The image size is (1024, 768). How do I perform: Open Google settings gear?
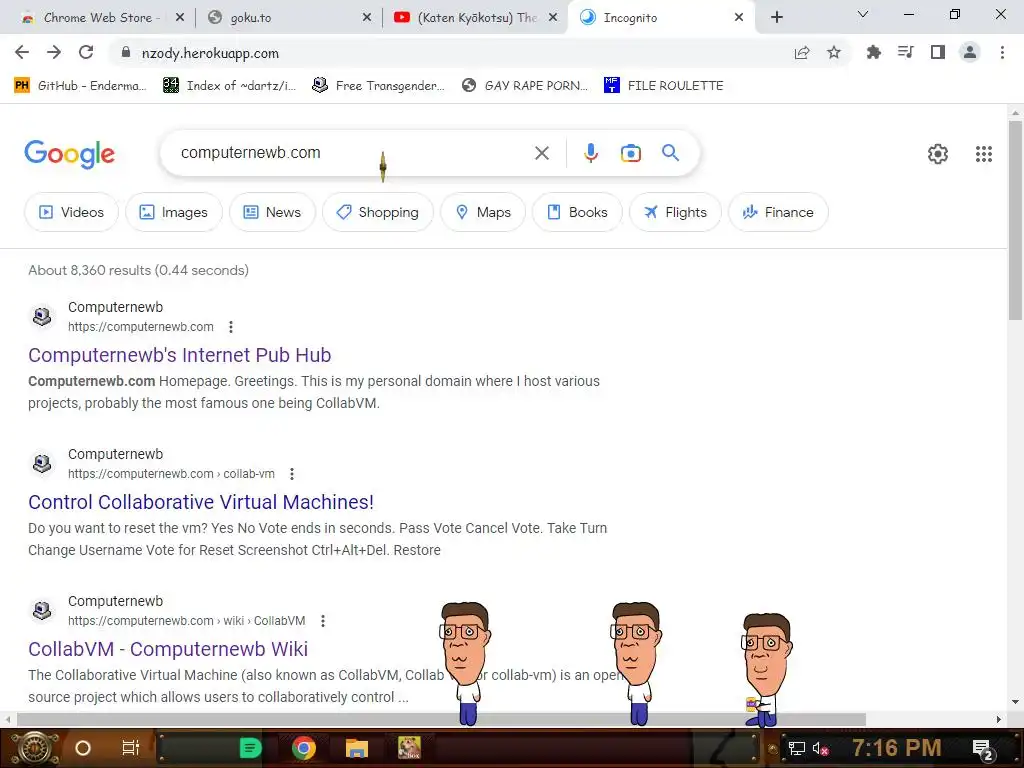[x=938, y=154]
